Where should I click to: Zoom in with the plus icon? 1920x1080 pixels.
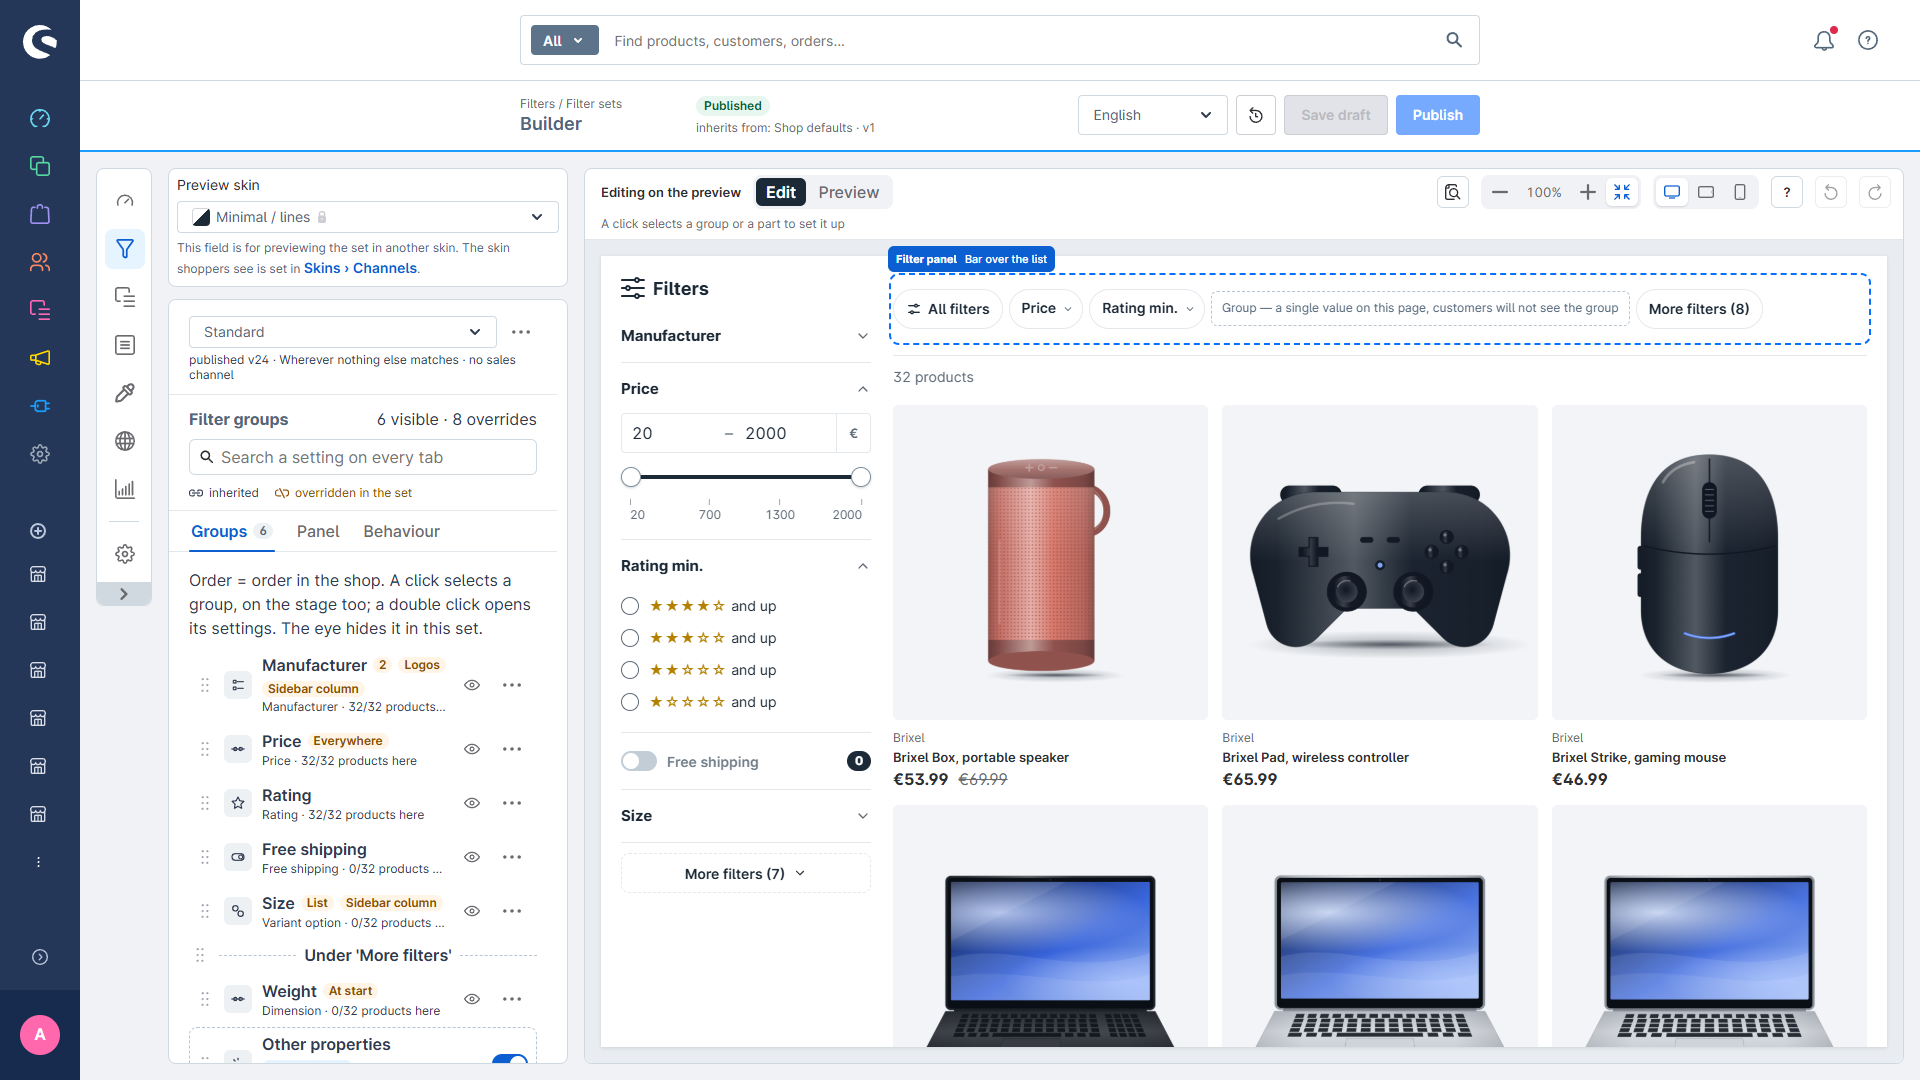tap(1588, 192)
